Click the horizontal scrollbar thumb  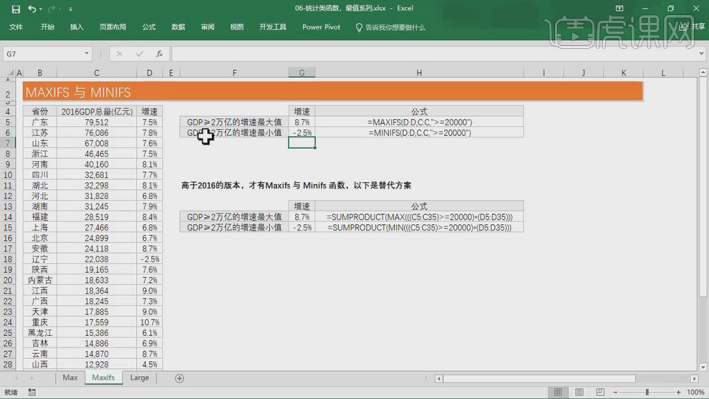tap(539, 379)
